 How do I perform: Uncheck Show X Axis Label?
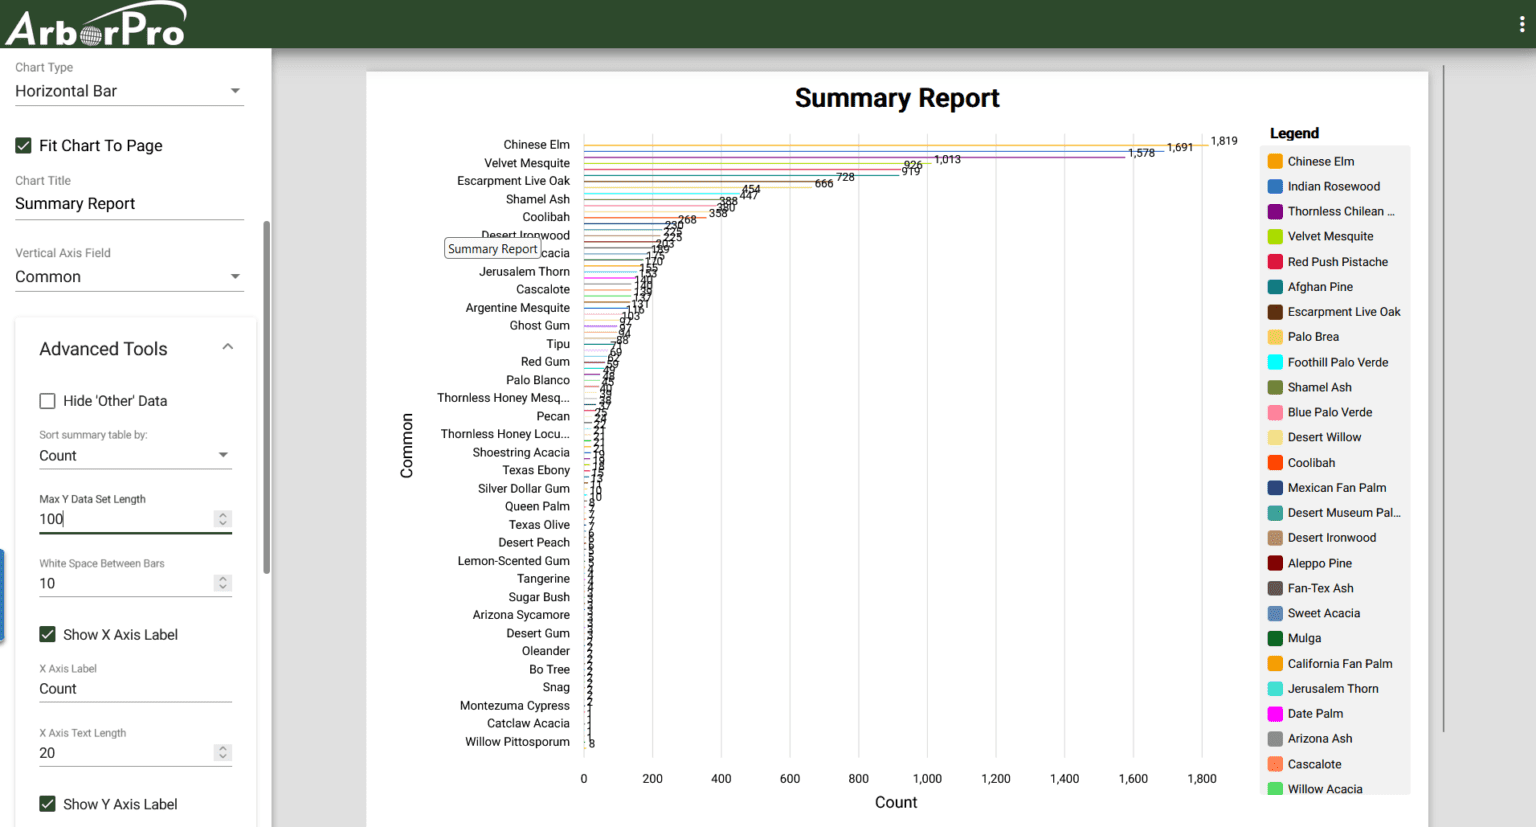tap(47, 635)
